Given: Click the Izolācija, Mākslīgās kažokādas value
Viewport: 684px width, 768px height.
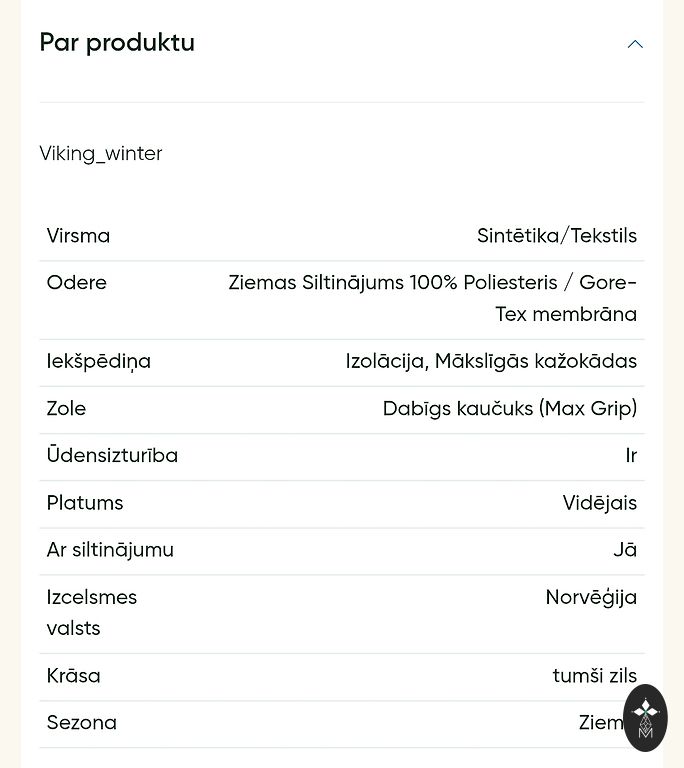Looking at the screenshot, I should click(x=491, y=362).
